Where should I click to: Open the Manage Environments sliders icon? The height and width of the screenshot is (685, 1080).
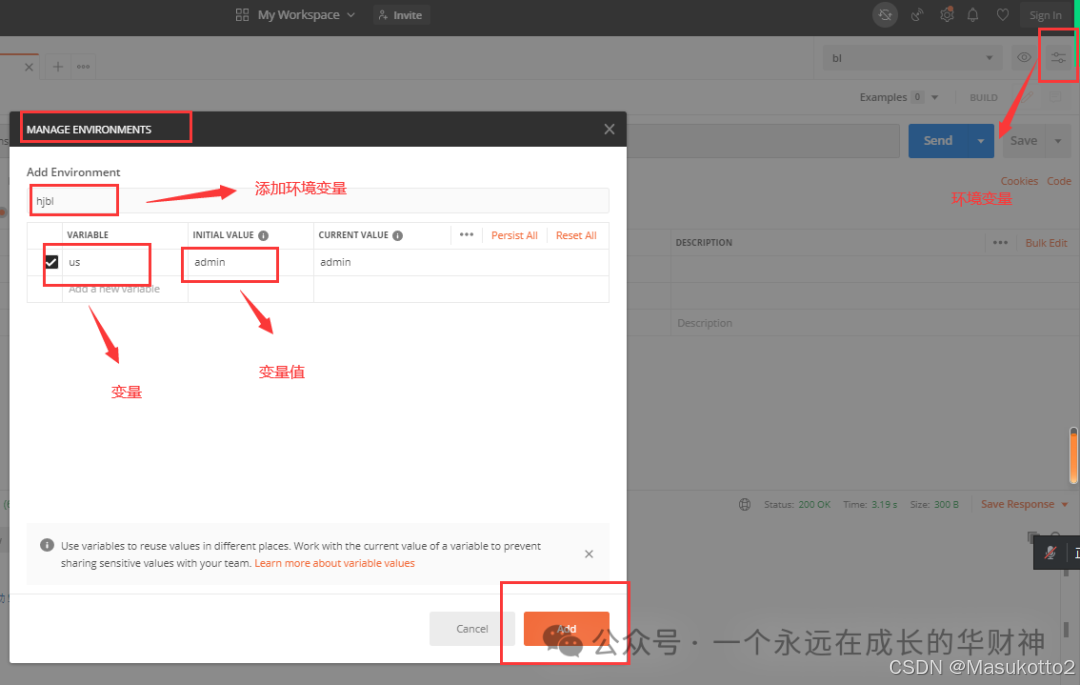[1058, 58]
